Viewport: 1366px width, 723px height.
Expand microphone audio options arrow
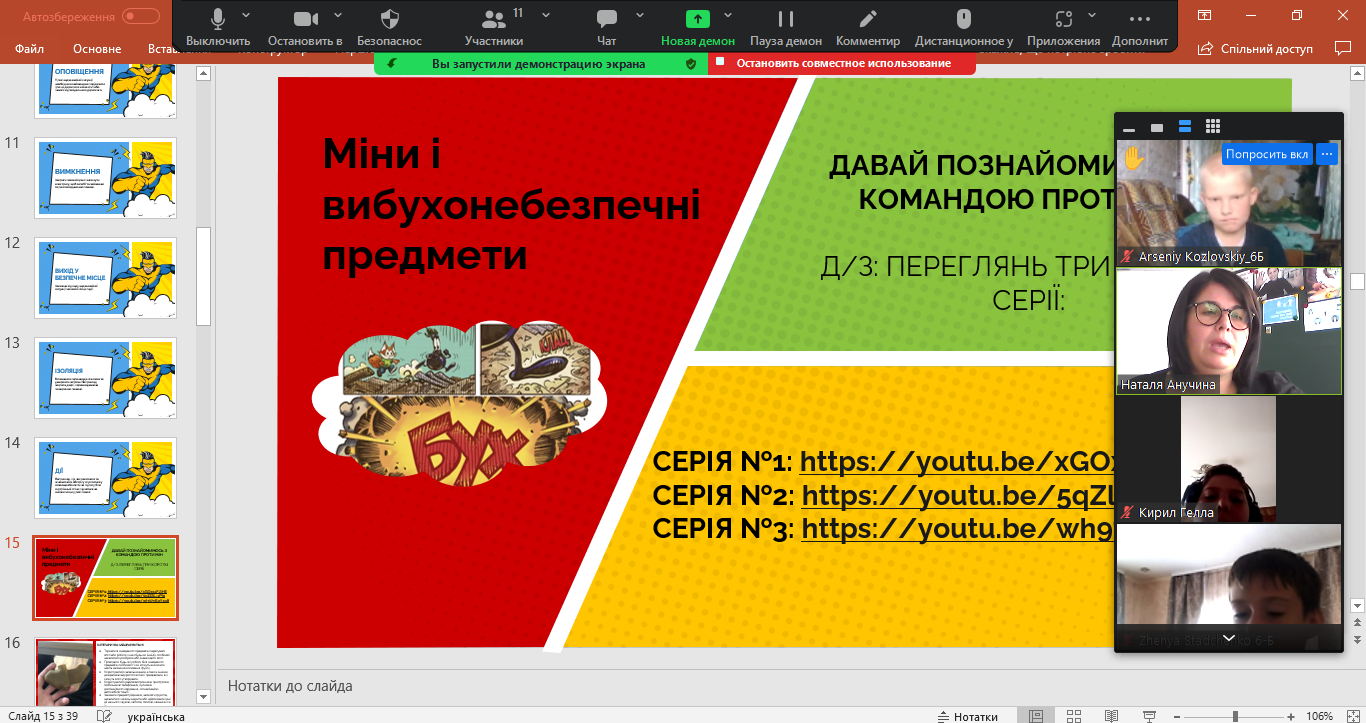click(x=247, y=16)
